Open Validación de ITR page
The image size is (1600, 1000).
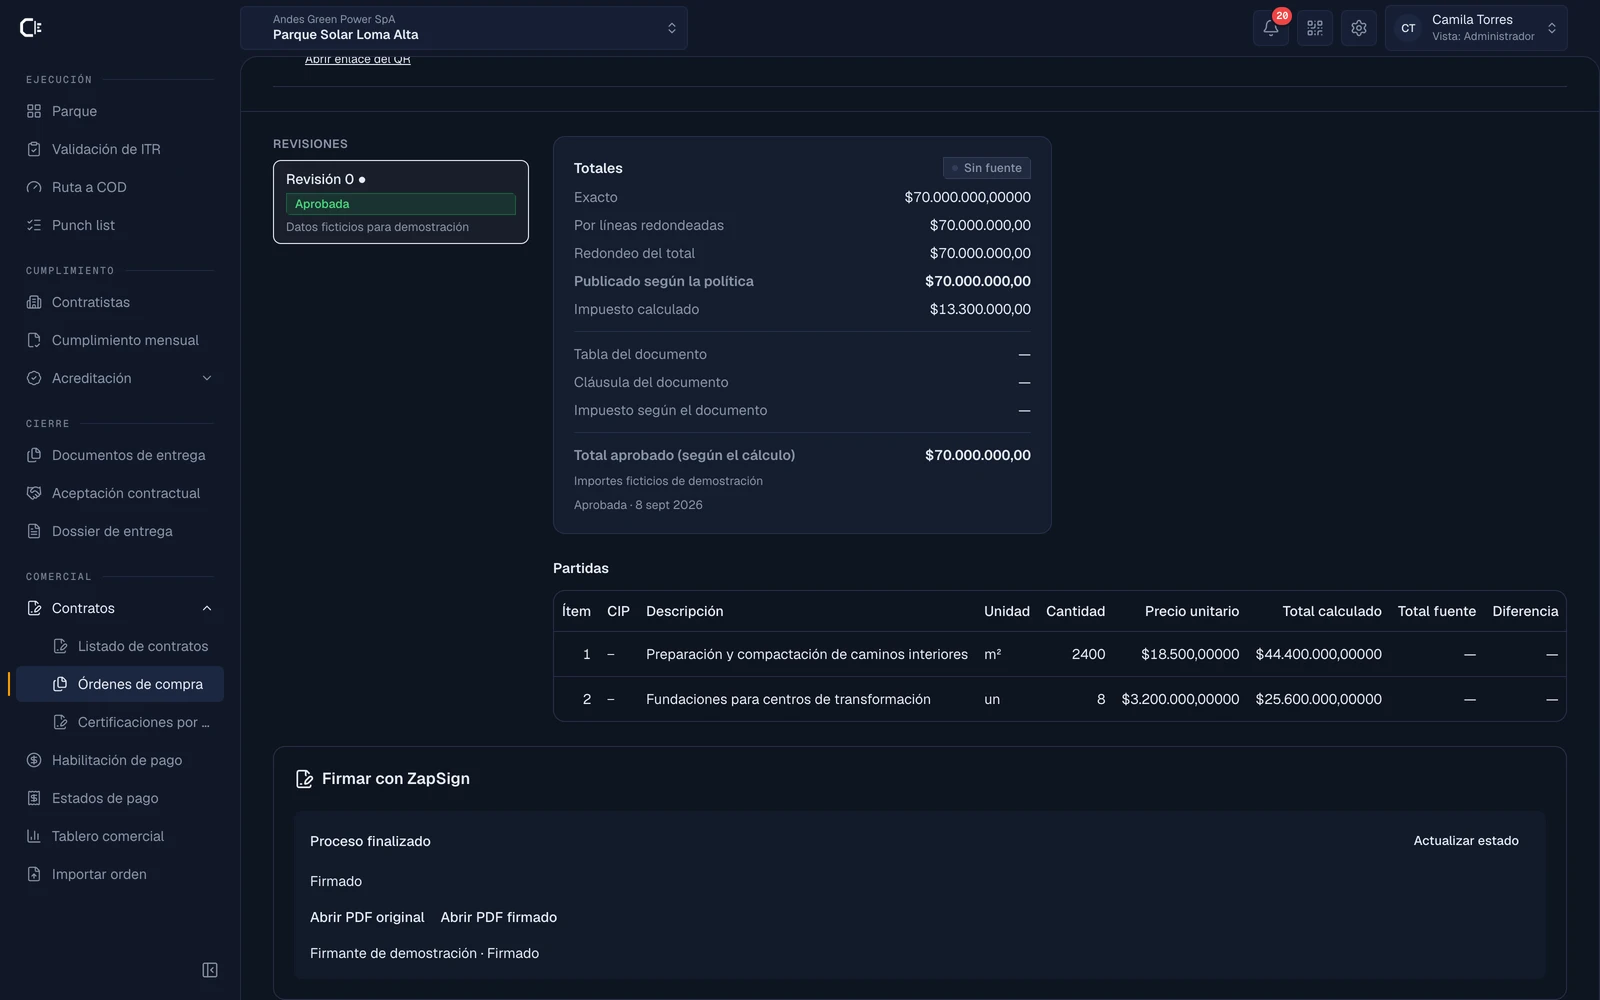pyautogui.click(x=120, y=149)
